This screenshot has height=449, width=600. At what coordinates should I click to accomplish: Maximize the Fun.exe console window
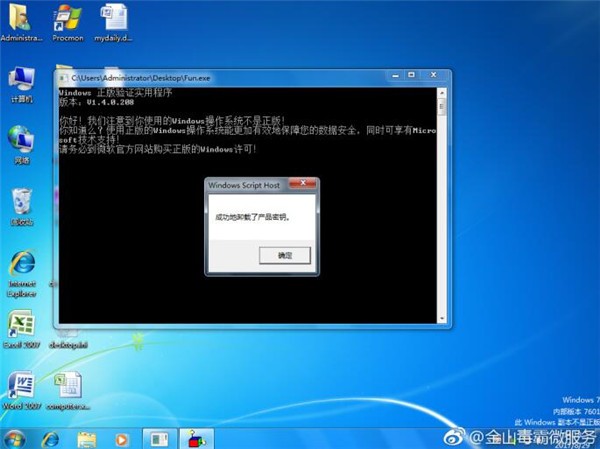tap(412, 75)
